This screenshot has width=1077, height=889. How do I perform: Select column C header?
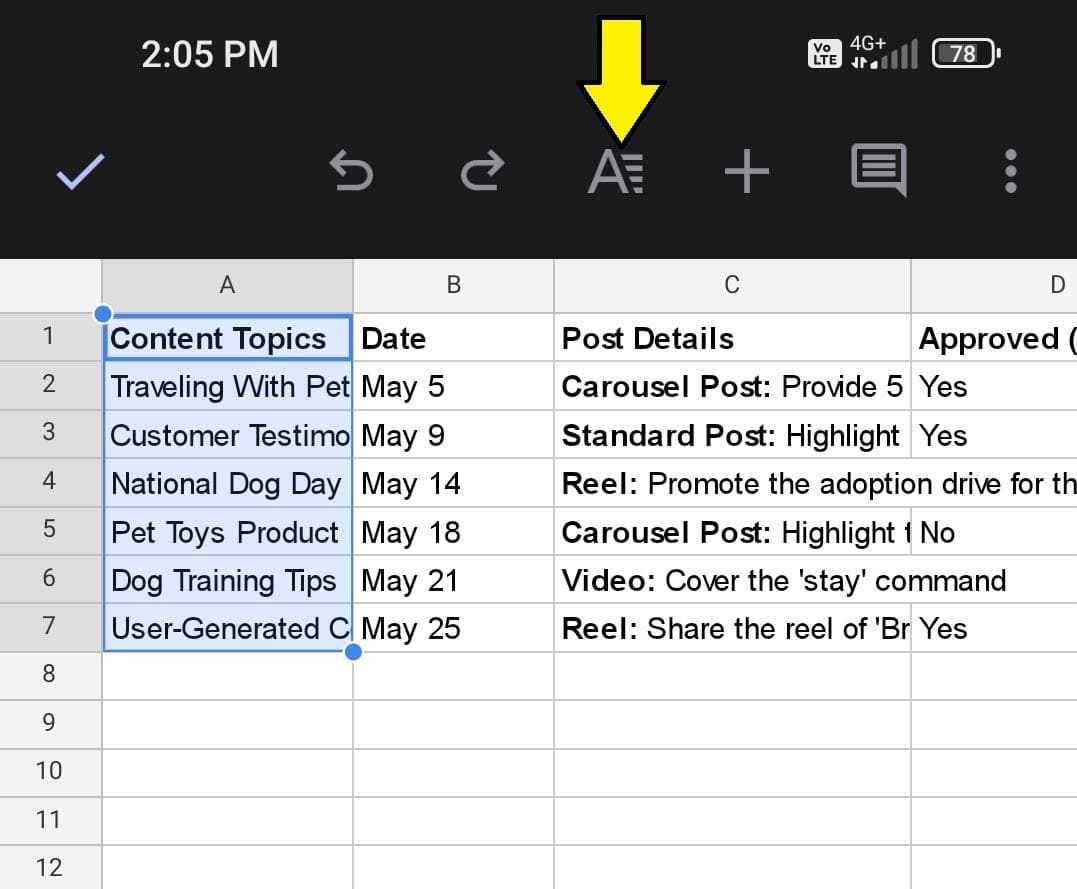click(732, 285)
